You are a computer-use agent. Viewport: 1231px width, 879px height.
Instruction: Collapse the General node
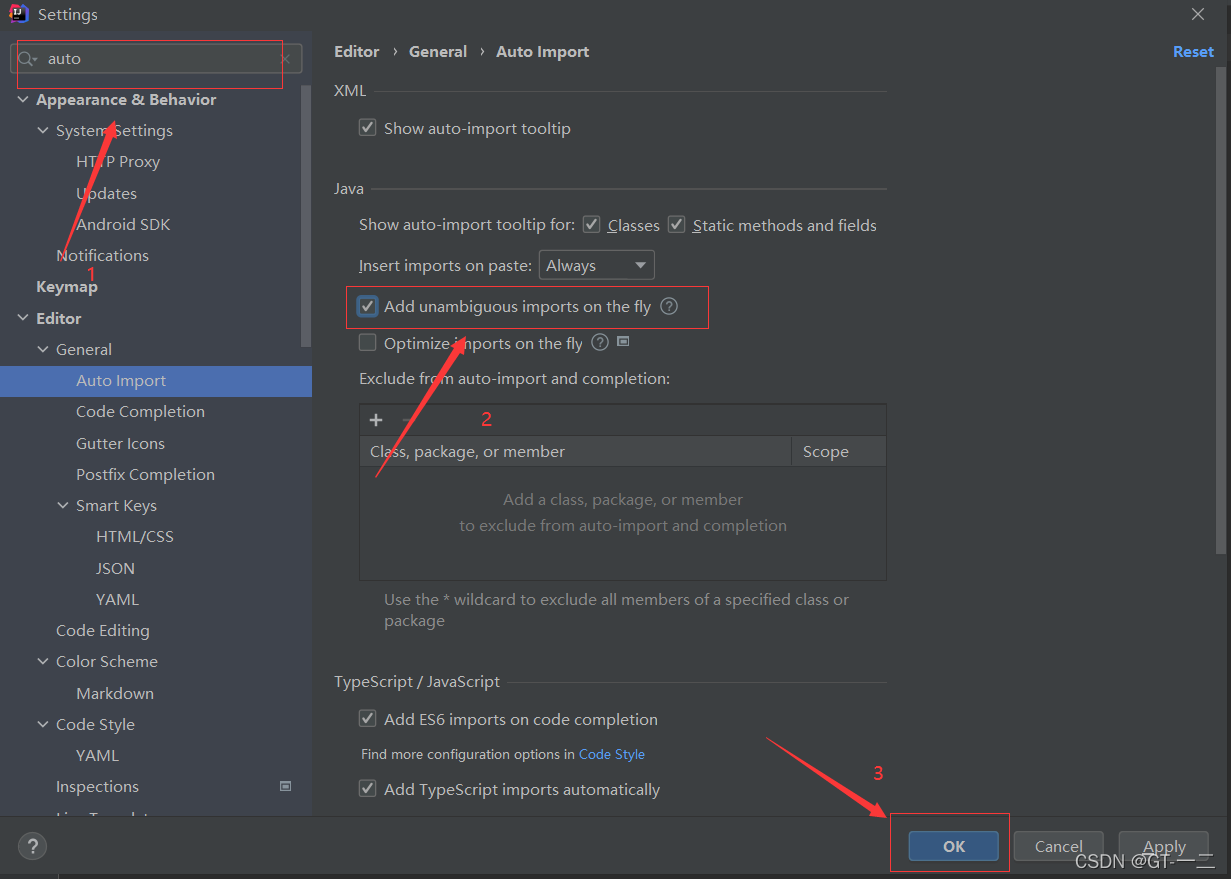click(43, 350)
